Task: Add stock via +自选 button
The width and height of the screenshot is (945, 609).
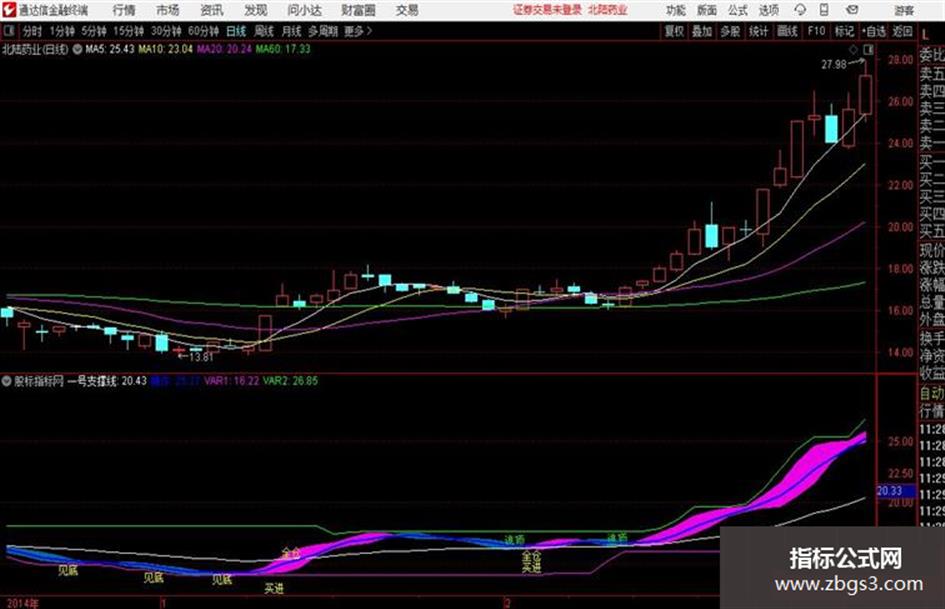Action: pyautogui.click(x=874, y=31)
